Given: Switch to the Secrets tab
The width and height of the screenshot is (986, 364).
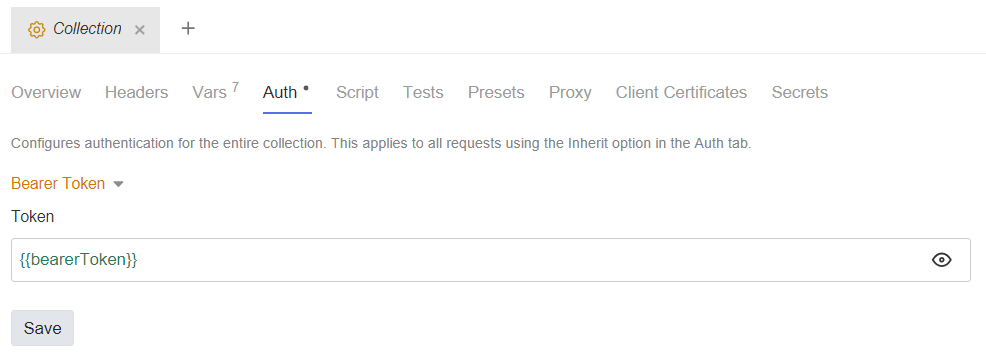Looking at the screenshot, I should click(x=800, y=92).
